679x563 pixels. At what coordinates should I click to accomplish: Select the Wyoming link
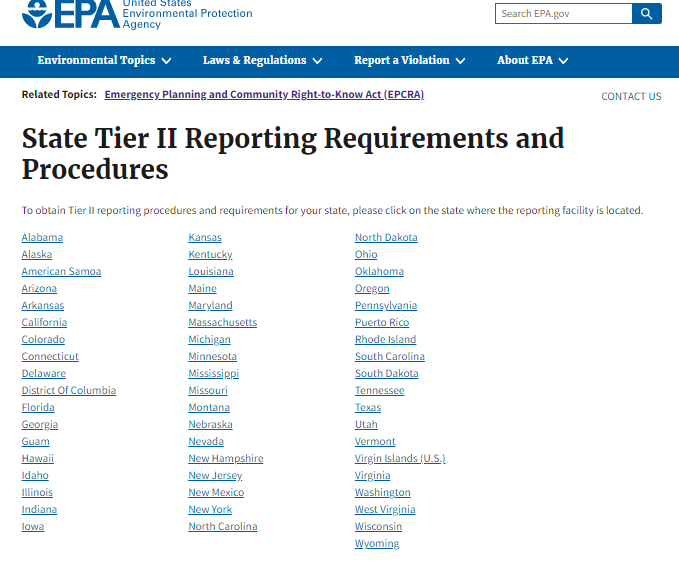[x=377, y=543]
